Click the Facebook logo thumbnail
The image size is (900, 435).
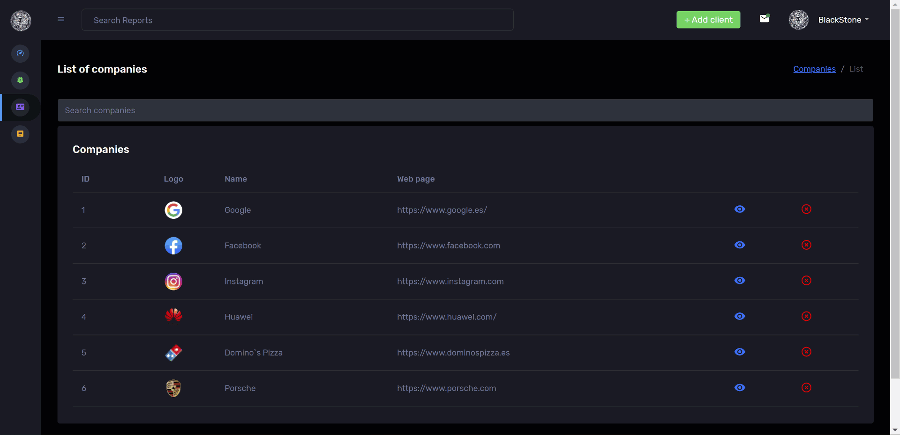pyautogui.click(x=173, y=246)
